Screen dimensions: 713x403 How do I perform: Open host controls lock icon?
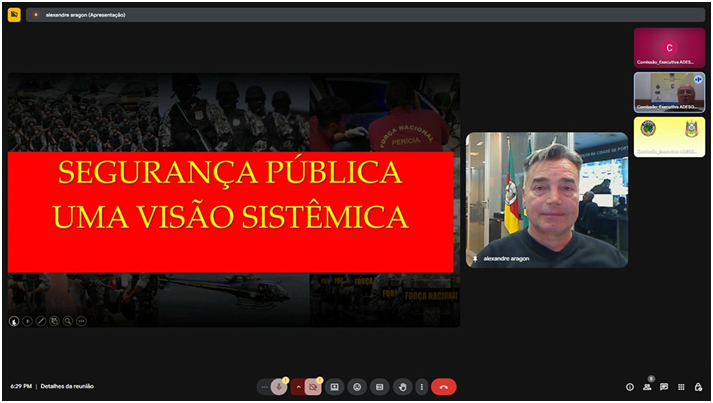pos(698,387)
